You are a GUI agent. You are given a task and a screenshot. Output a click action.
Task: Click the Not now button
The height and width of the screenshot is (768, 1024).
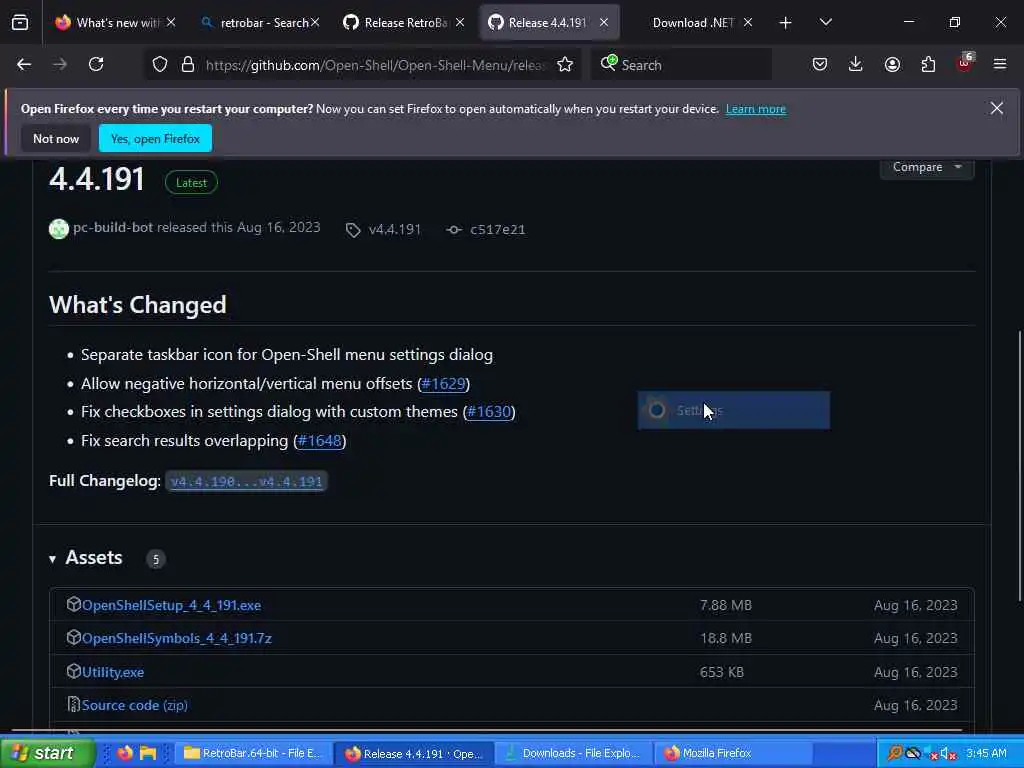click(56, 138)
